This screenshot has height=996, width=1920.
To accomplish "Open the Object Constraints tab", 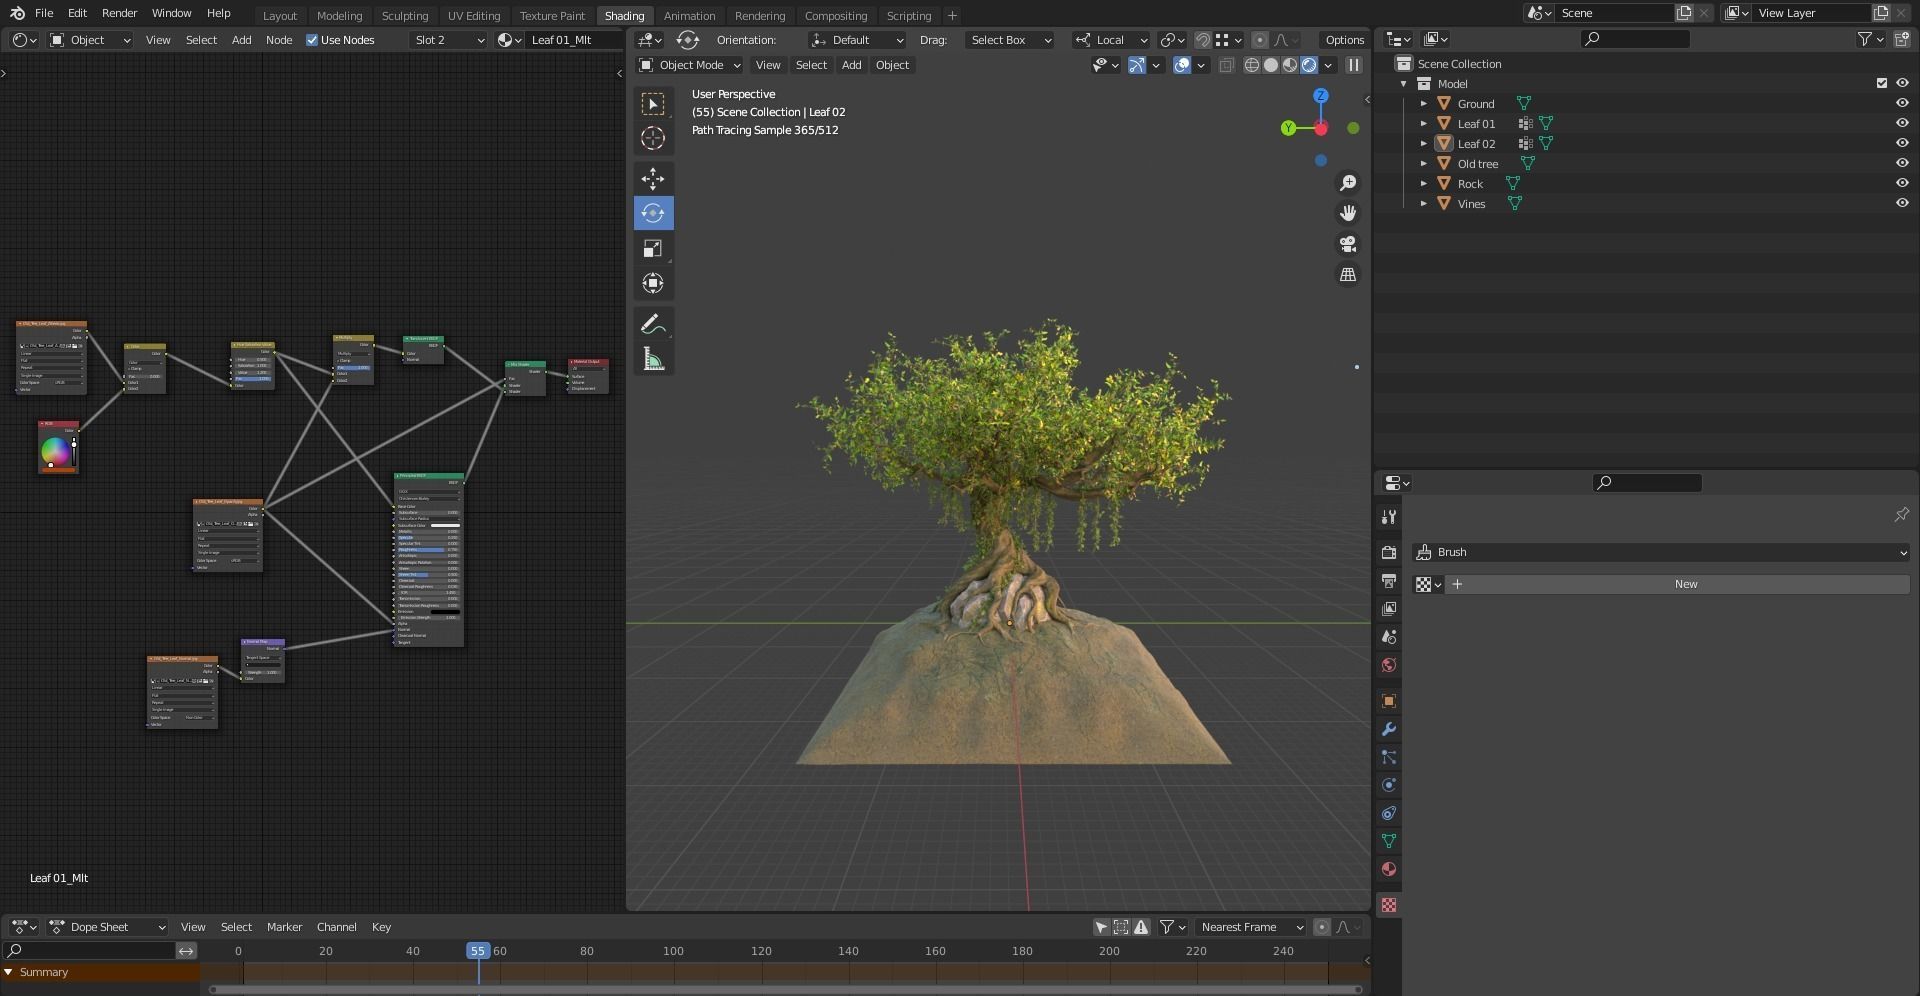I will pos(1388,813).
